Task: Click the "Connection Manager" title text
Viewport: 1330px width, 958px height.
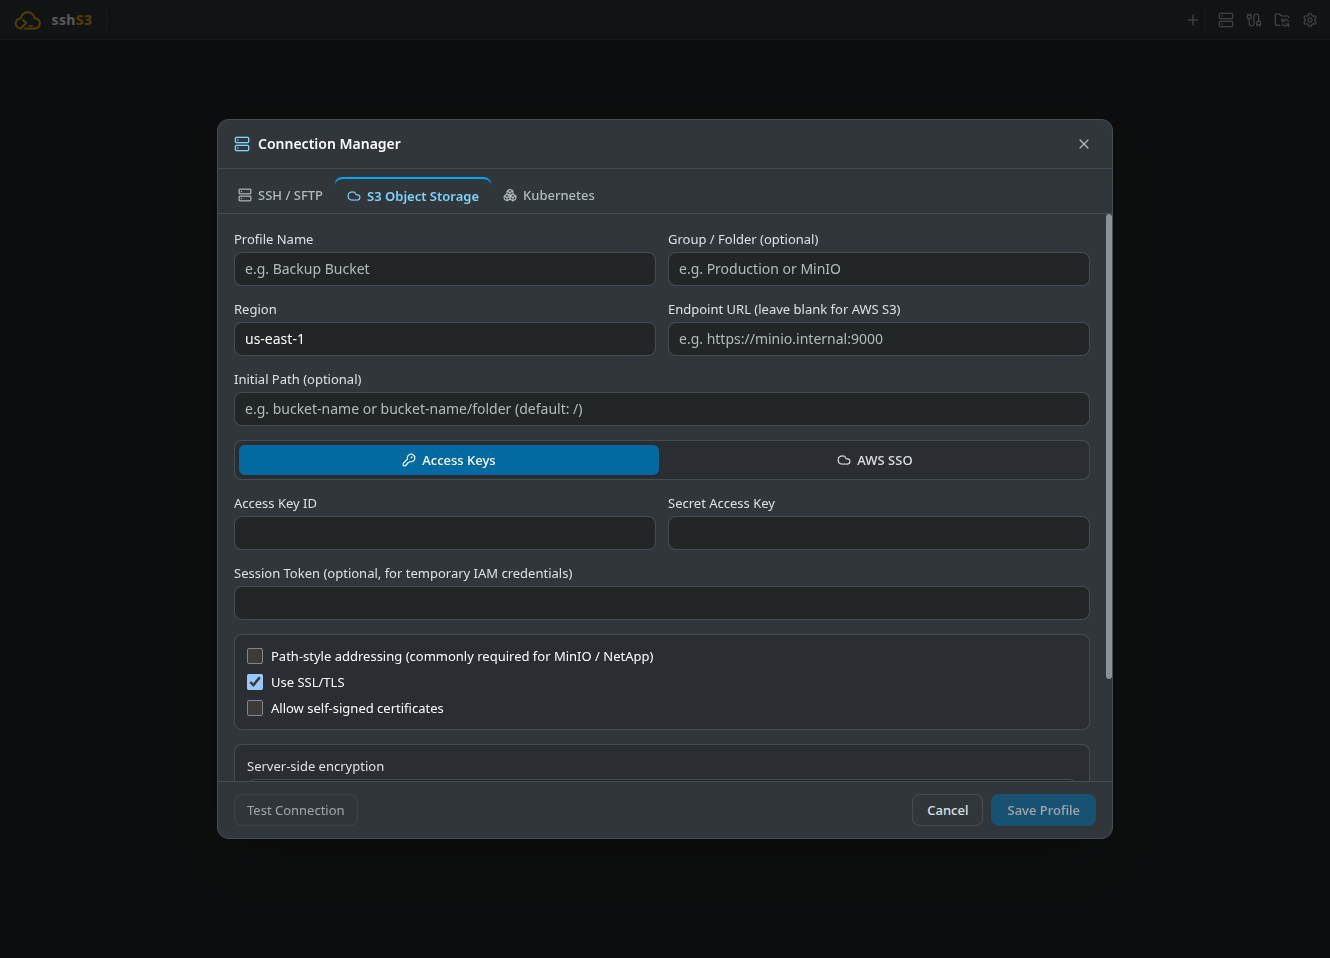Action: [x=329, y=144]
